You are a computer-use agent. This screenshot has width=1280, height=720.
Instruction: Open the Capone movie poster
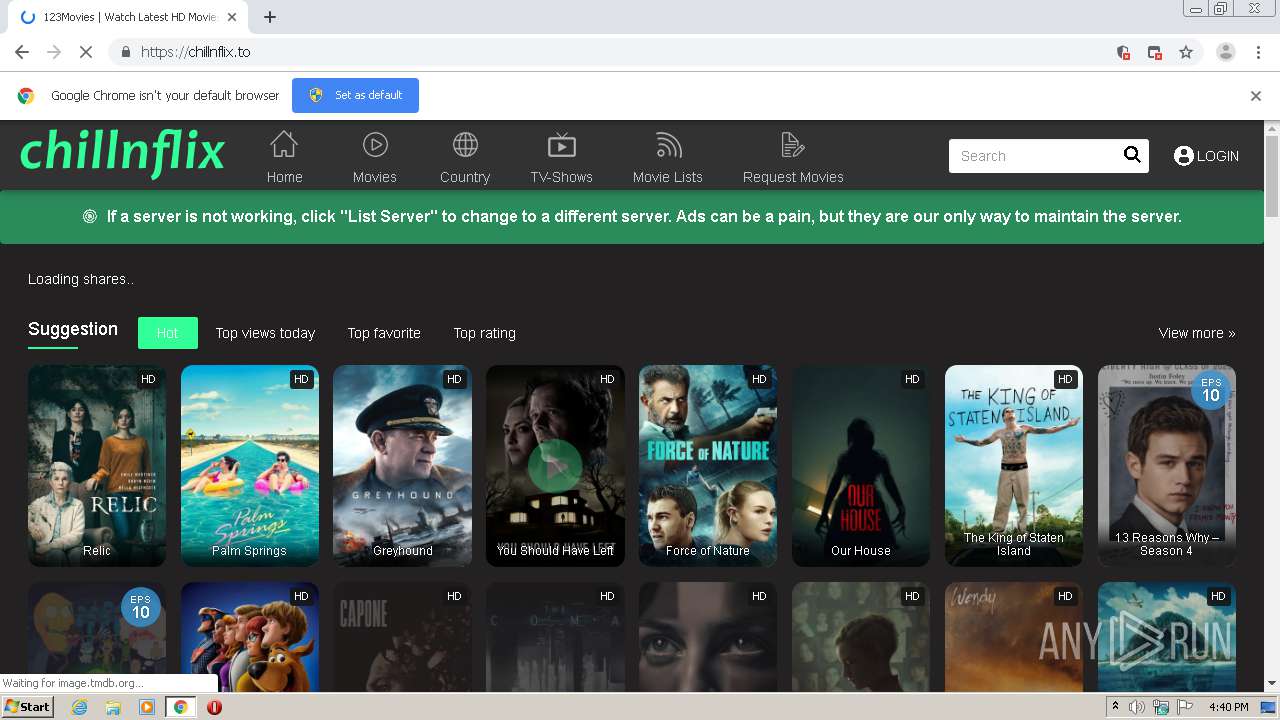point(403,637)
